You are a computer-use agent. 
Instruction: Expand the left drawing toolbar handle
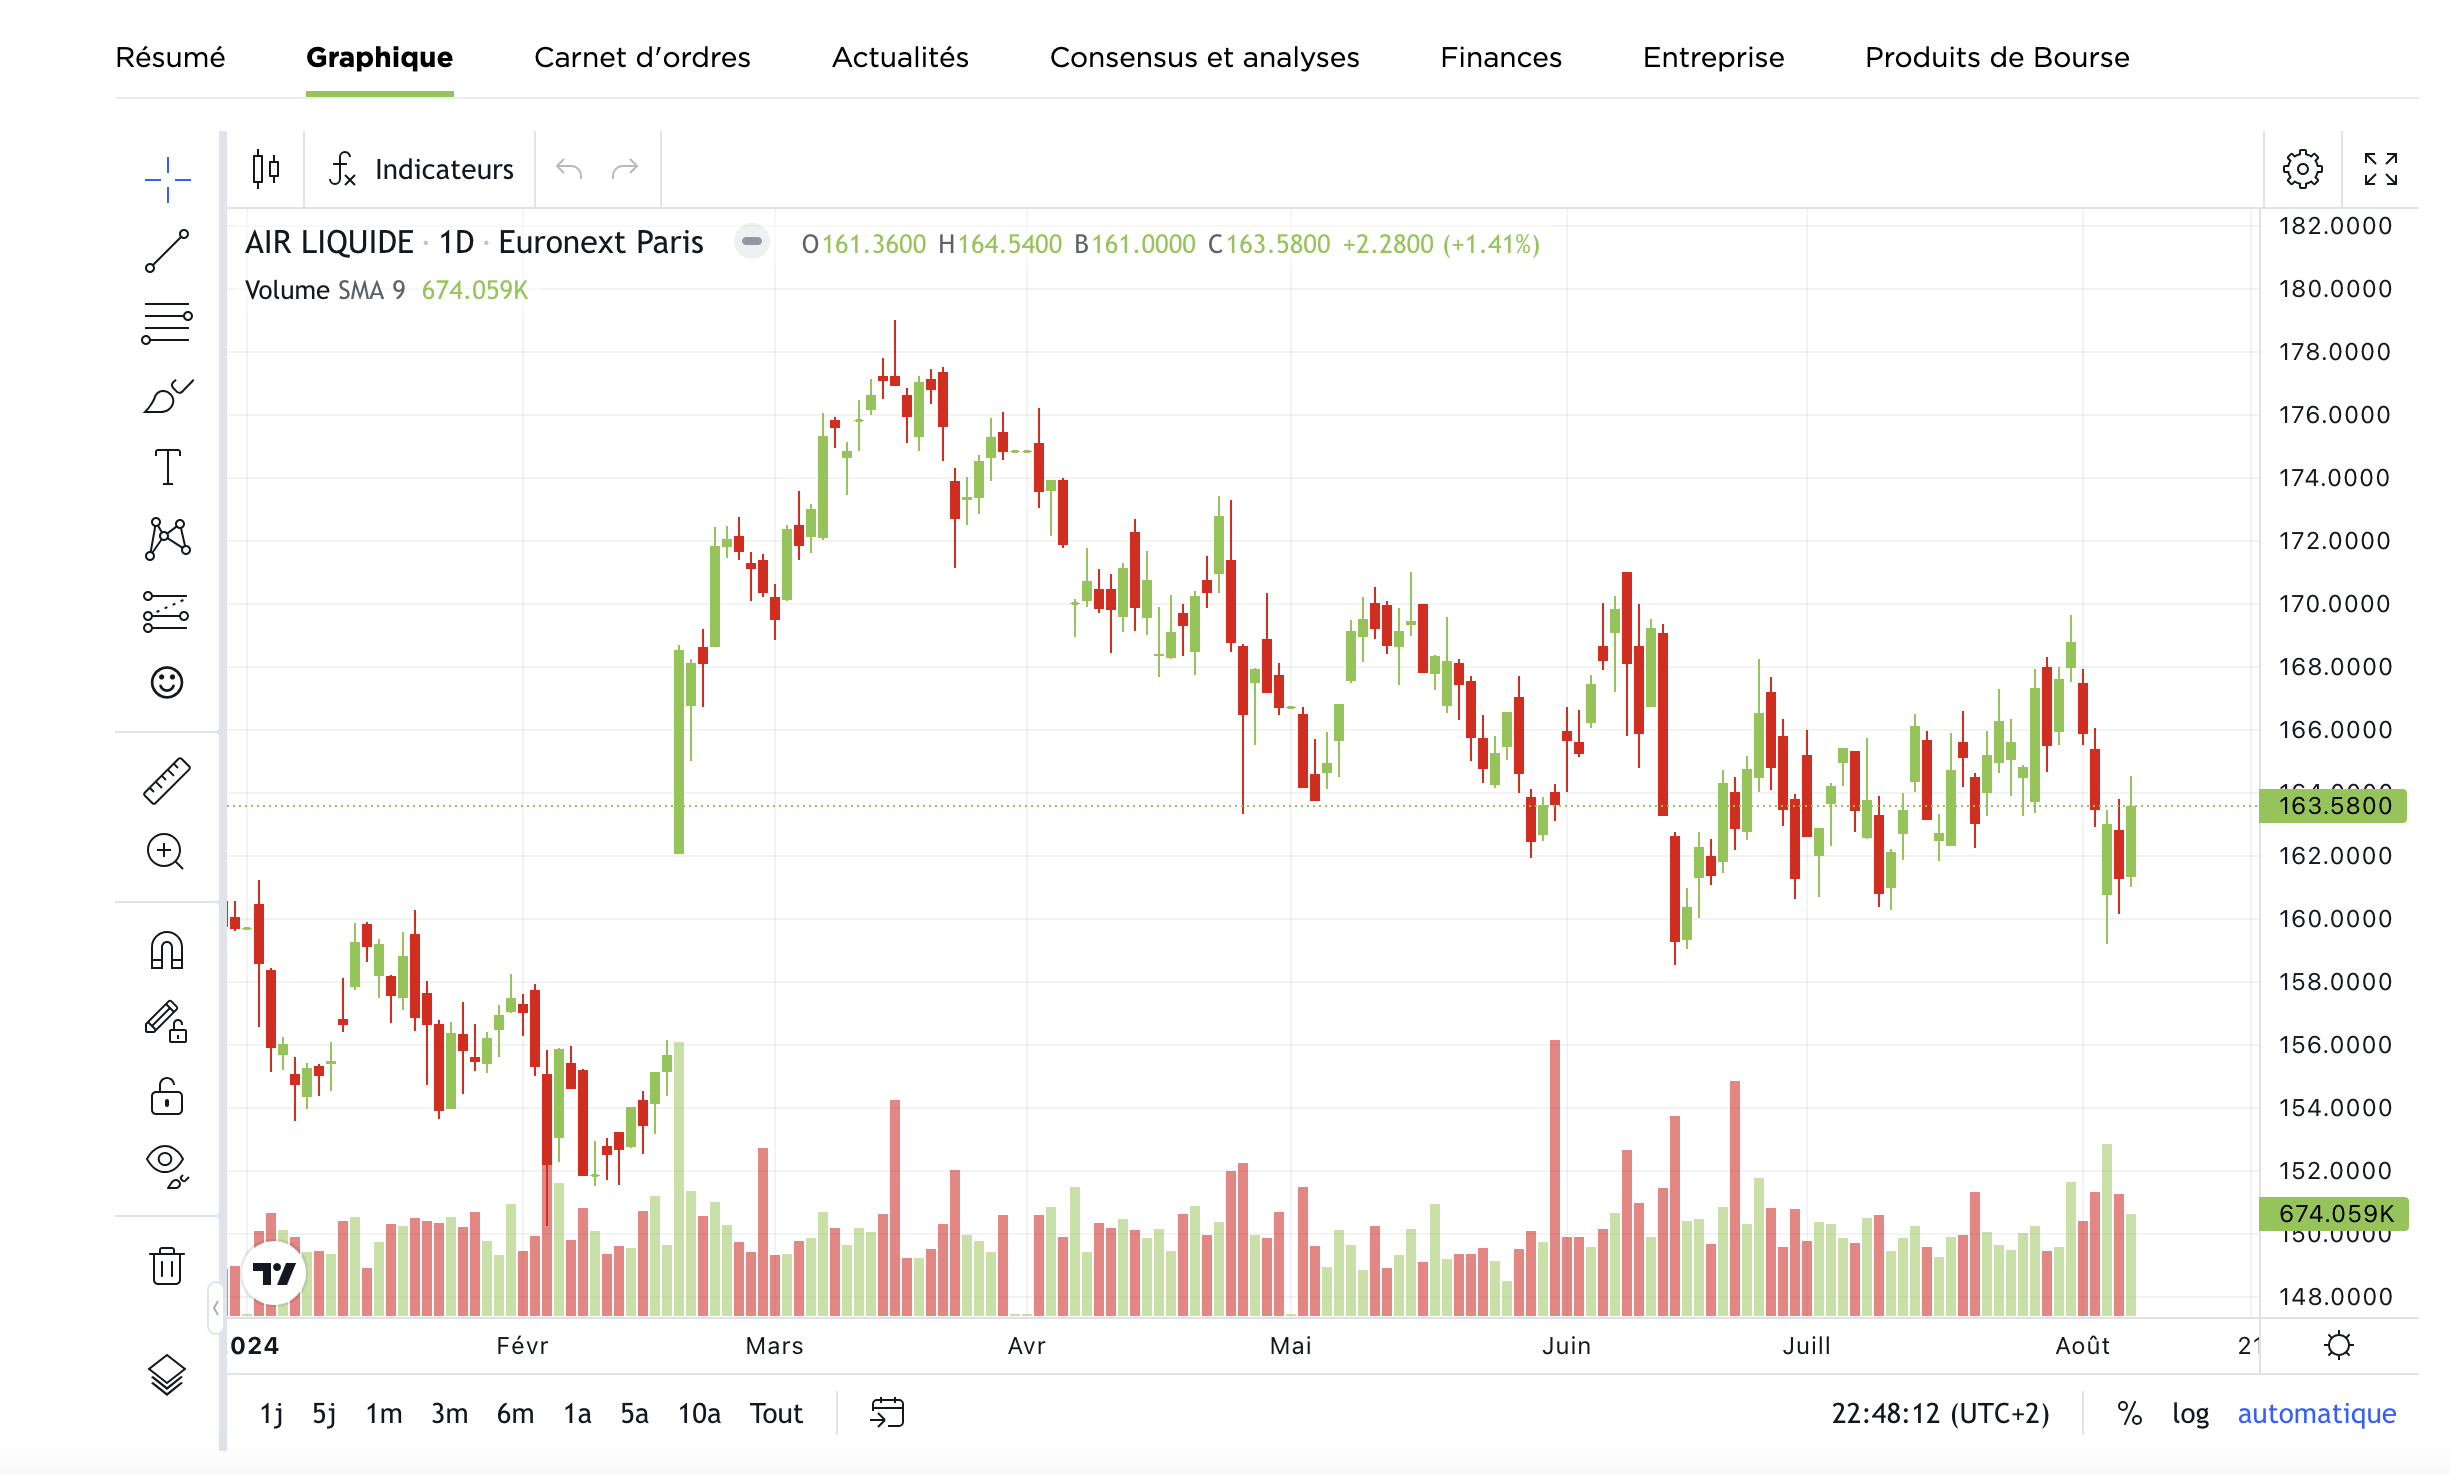(x=216, y=1307)
